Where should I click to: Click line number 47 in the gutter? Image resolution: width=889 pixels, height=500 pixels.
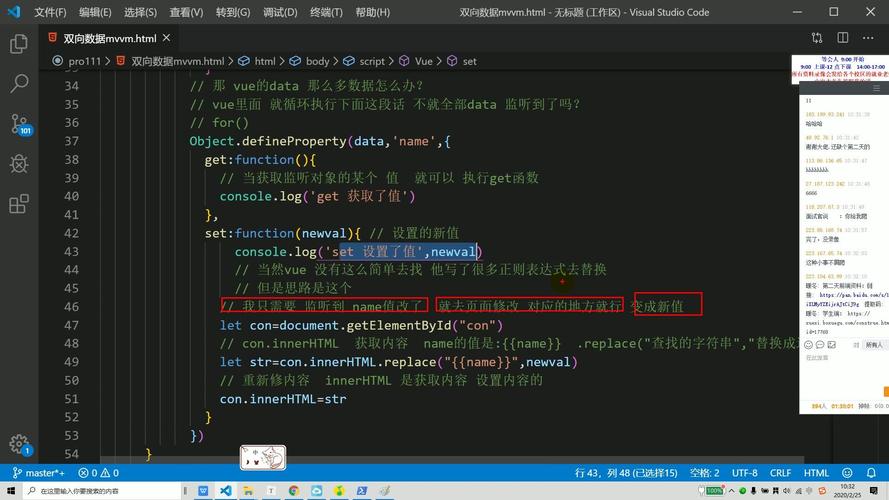coord(71,325)
